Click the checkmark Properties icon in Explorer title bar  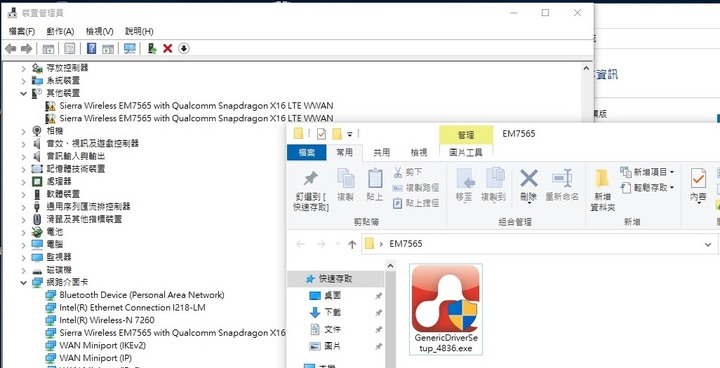tap(321, 134)
